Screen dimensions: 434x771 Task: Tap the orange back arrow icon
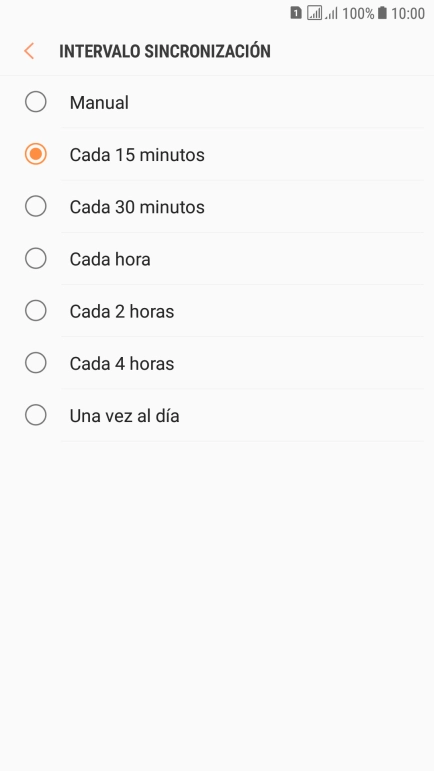tap(29, 51)
